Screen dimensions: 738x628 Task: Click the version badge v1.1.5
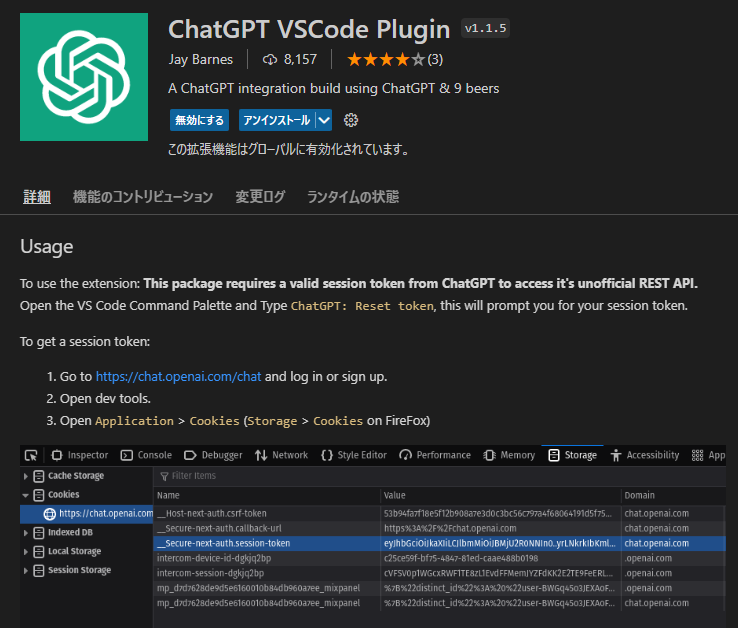485,28
